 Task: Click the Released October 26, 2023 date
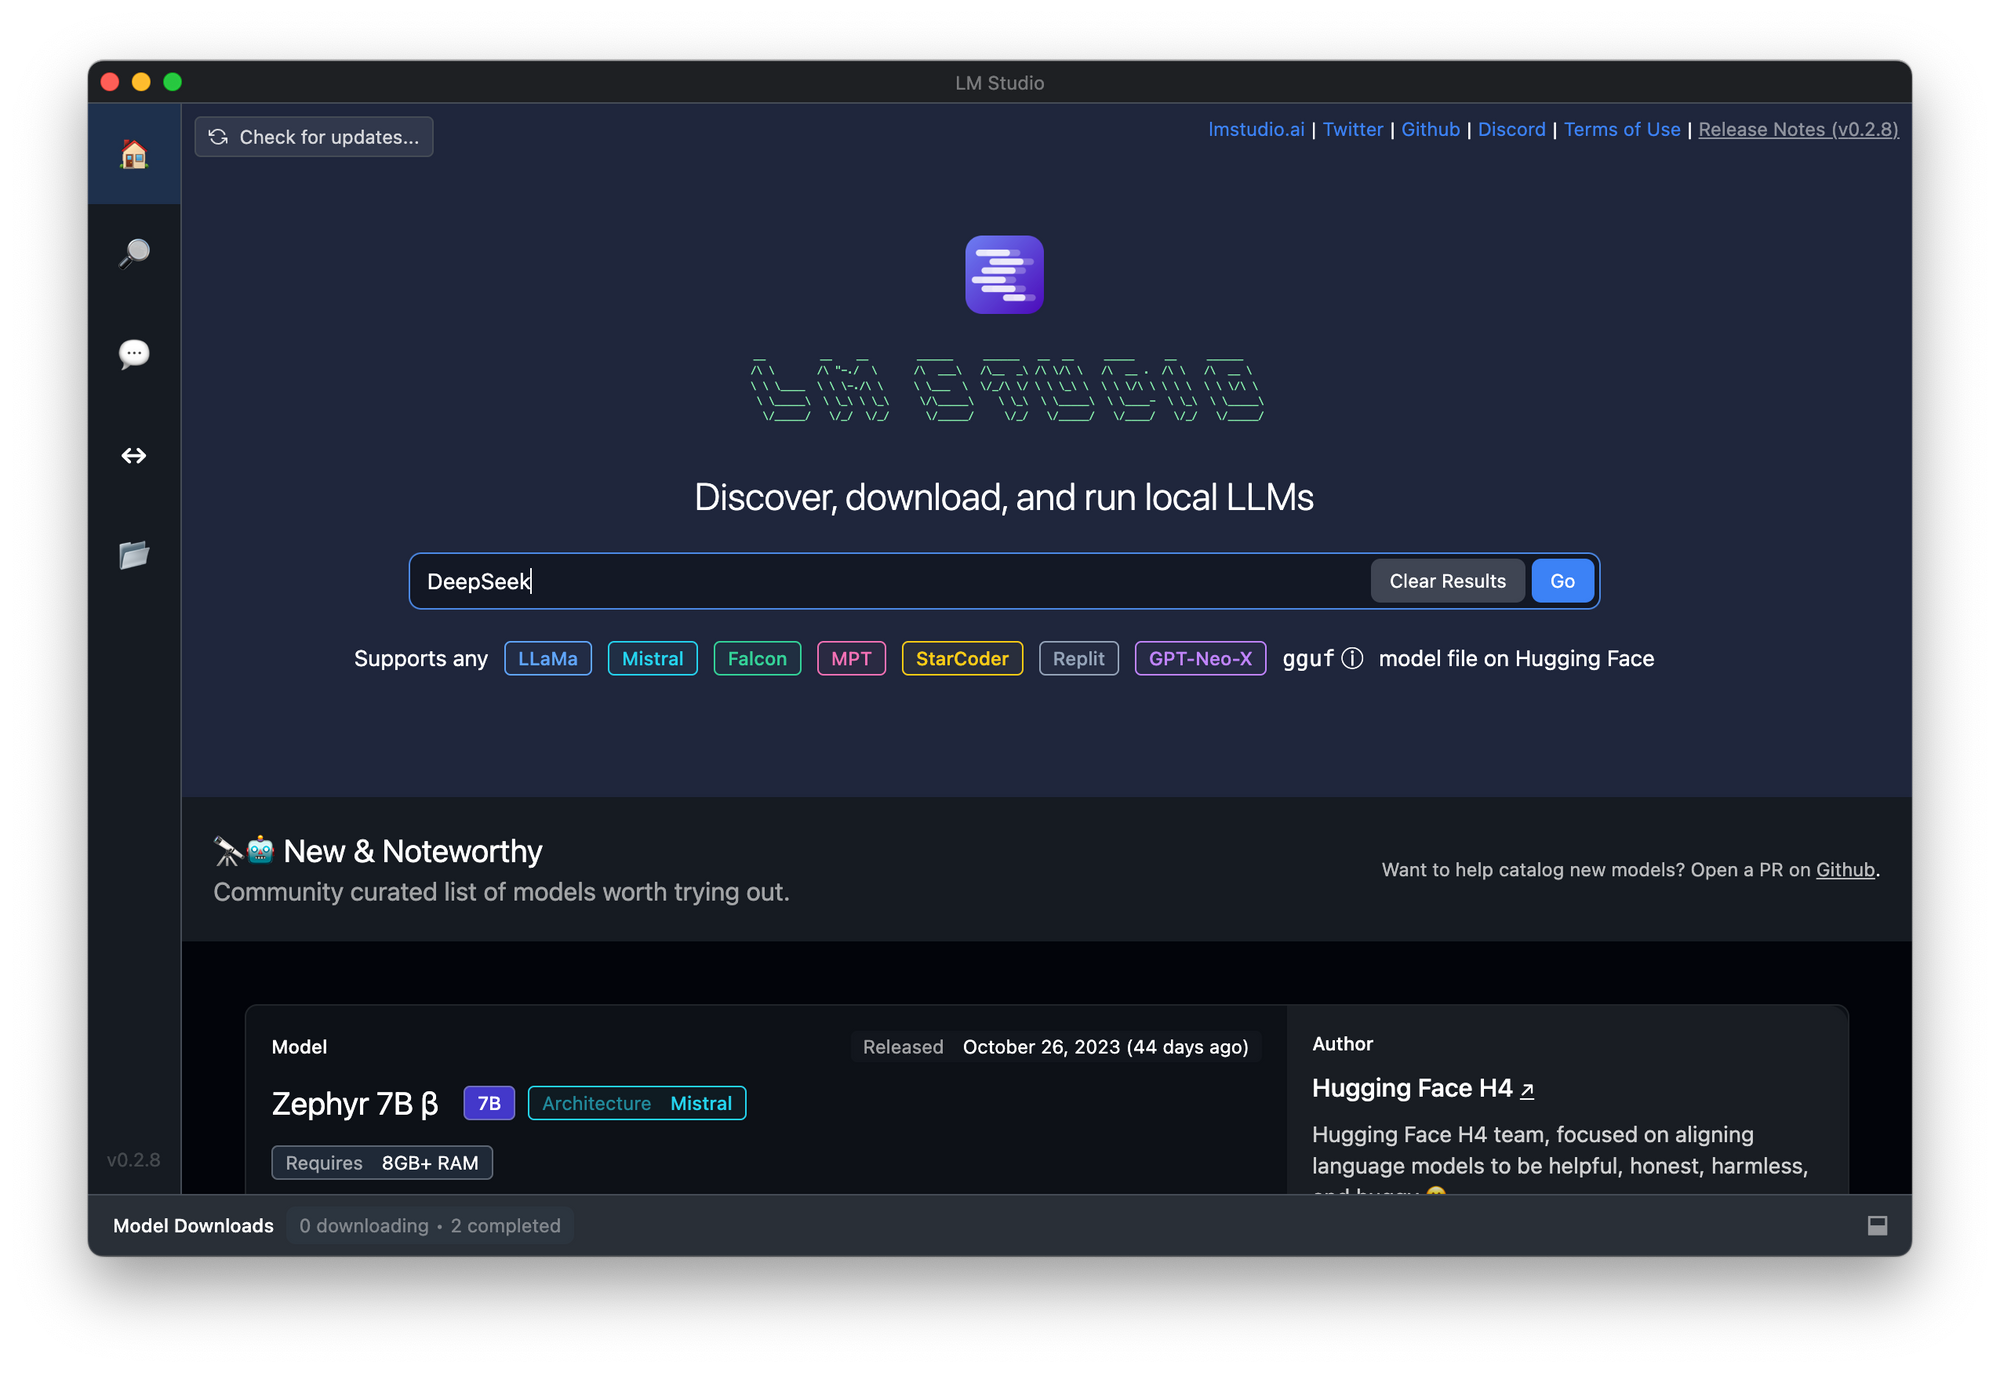point(1056,1046)
